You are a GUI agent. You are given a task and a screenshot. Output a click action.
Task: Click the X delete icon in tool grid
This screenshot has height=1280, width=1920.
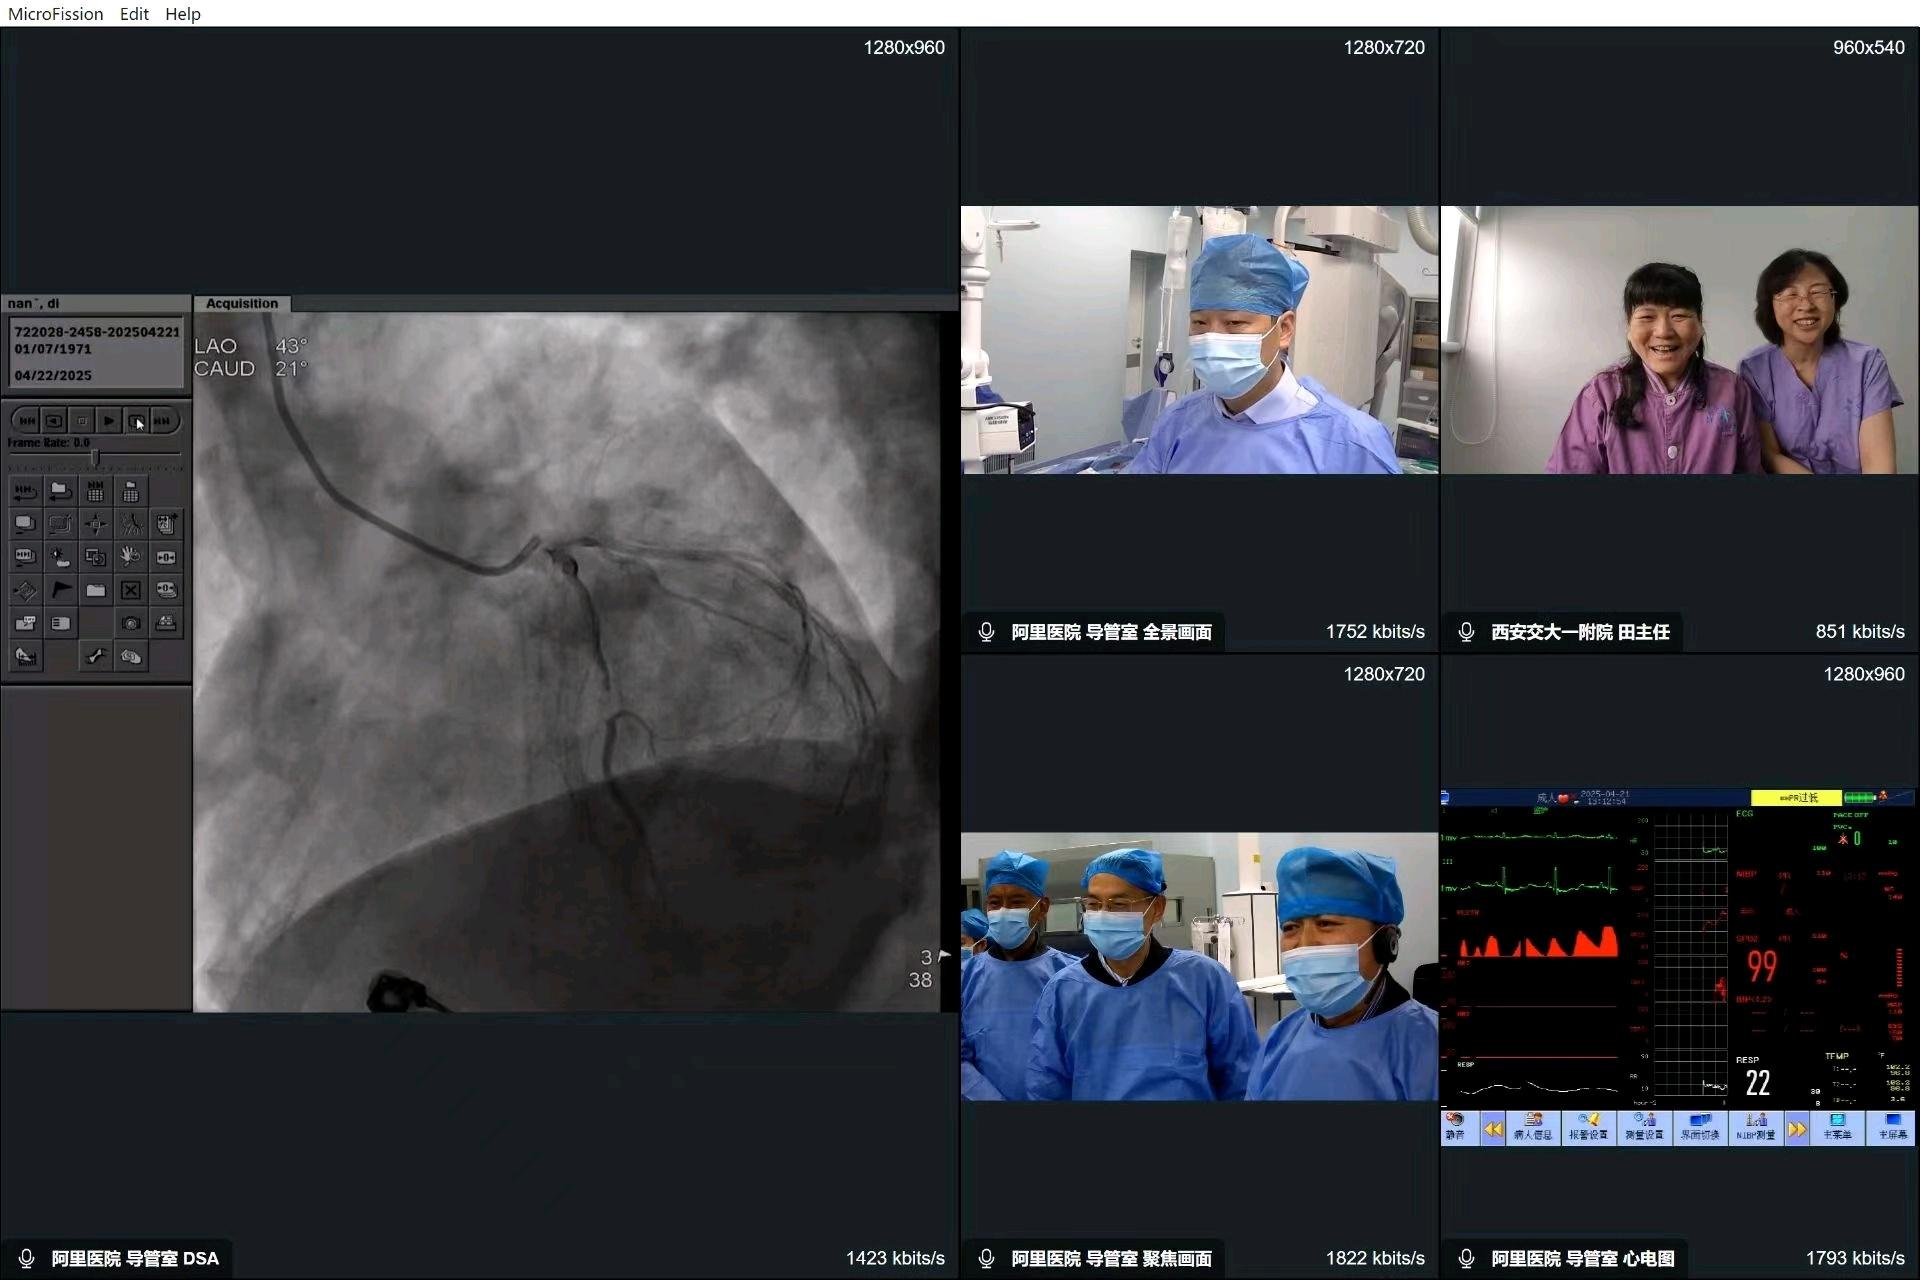[131, 590]
